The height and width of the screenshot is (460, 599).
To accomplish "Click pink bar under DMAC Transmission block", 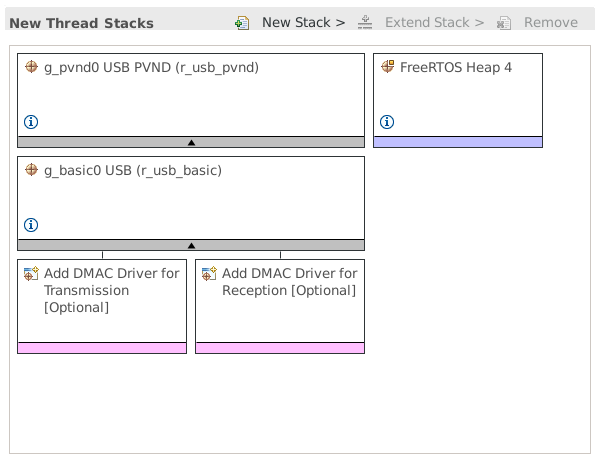I will point(102,348).
